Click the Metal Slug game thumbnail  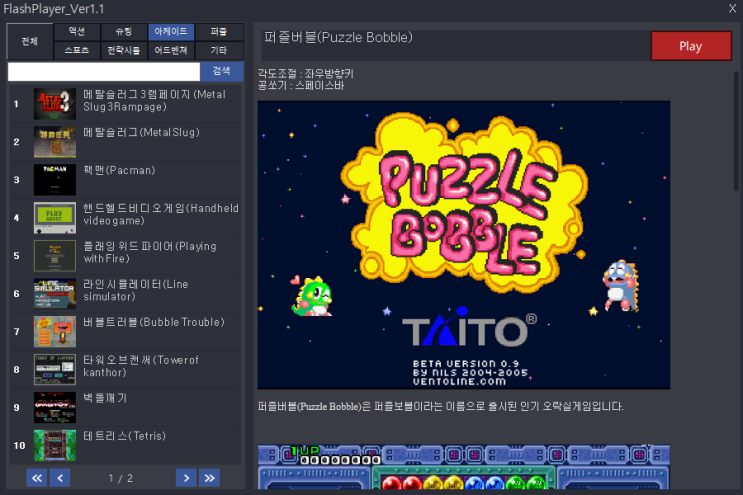[55, 142]
